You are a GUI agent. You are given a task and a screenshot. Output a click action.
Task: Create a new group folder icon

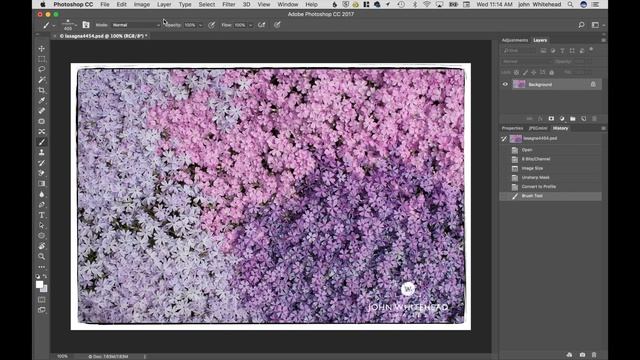click(573, 118)
